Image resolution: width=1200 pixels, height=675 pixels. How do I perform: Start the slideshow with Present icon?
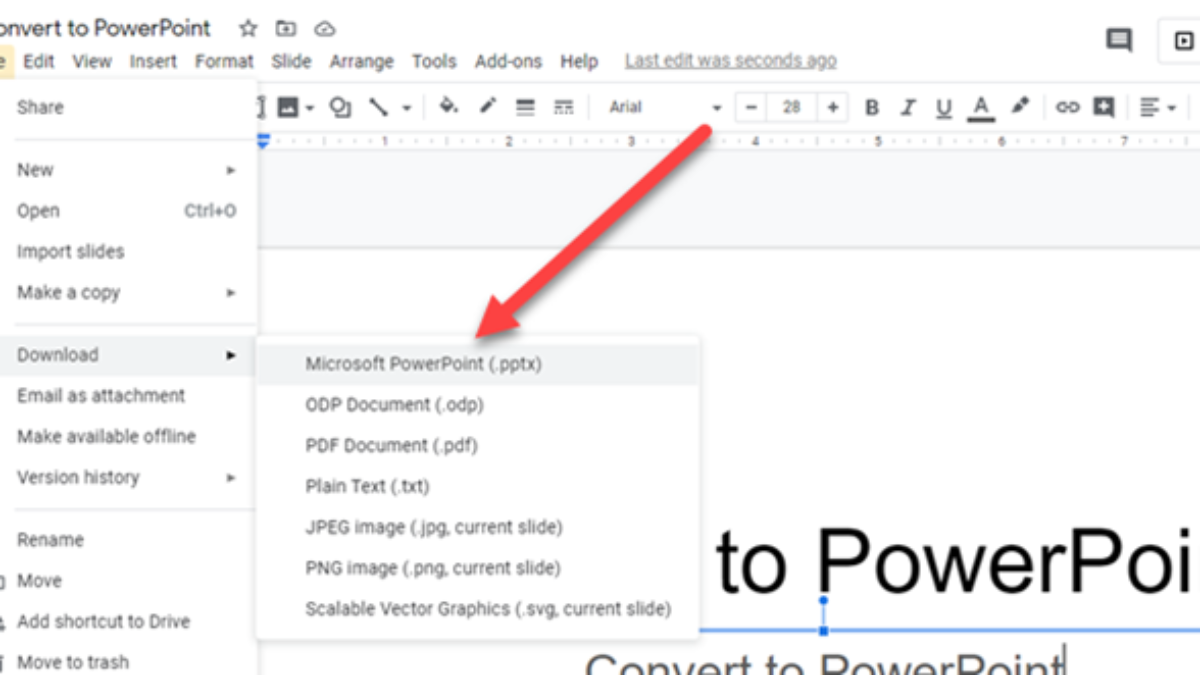[x=1183, y=41]
